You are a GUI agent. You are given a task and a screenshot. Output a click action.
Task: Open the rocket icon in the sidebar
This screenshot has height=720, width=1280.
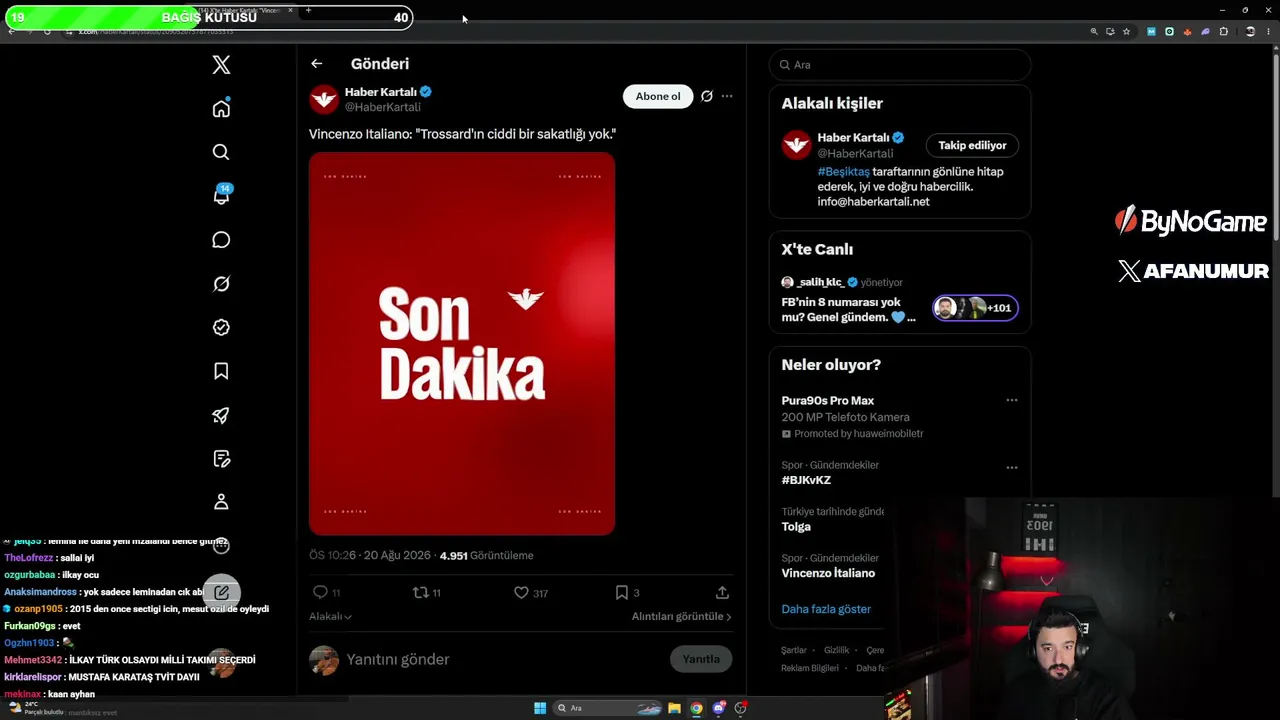pos(221,415)
